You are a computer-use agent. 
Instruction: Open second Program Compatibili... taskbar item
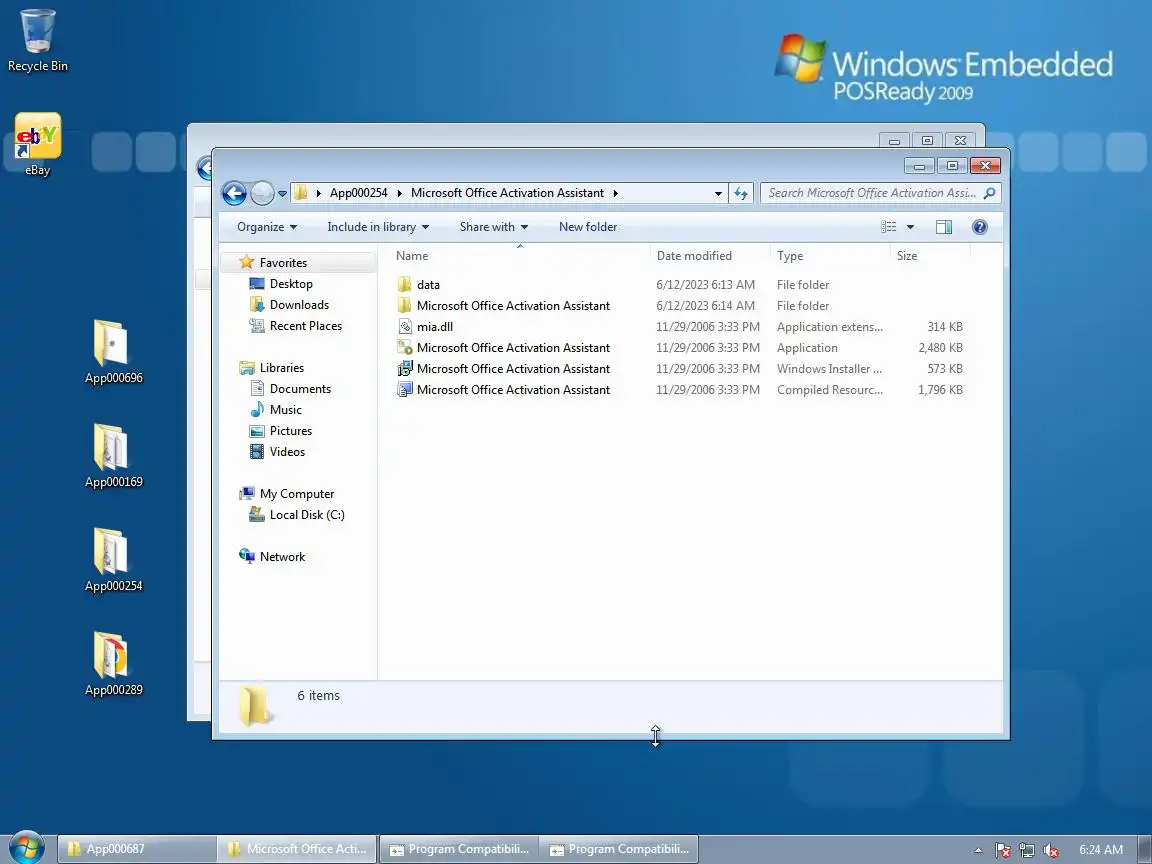619,849
